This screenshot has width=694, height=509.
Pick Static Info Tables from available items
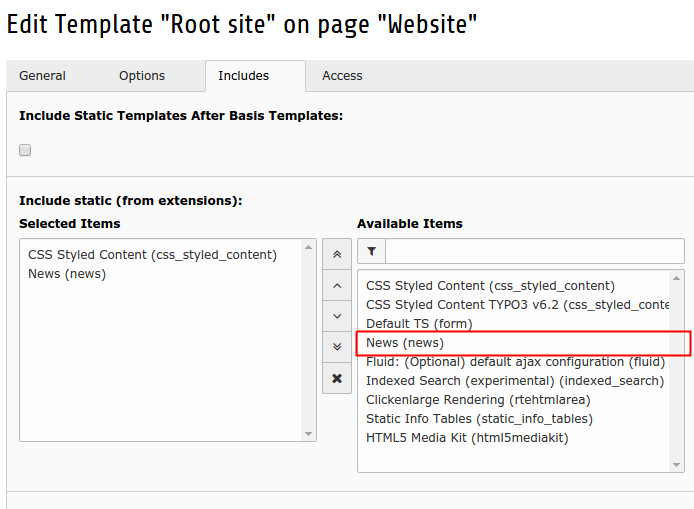coord(479,419)
